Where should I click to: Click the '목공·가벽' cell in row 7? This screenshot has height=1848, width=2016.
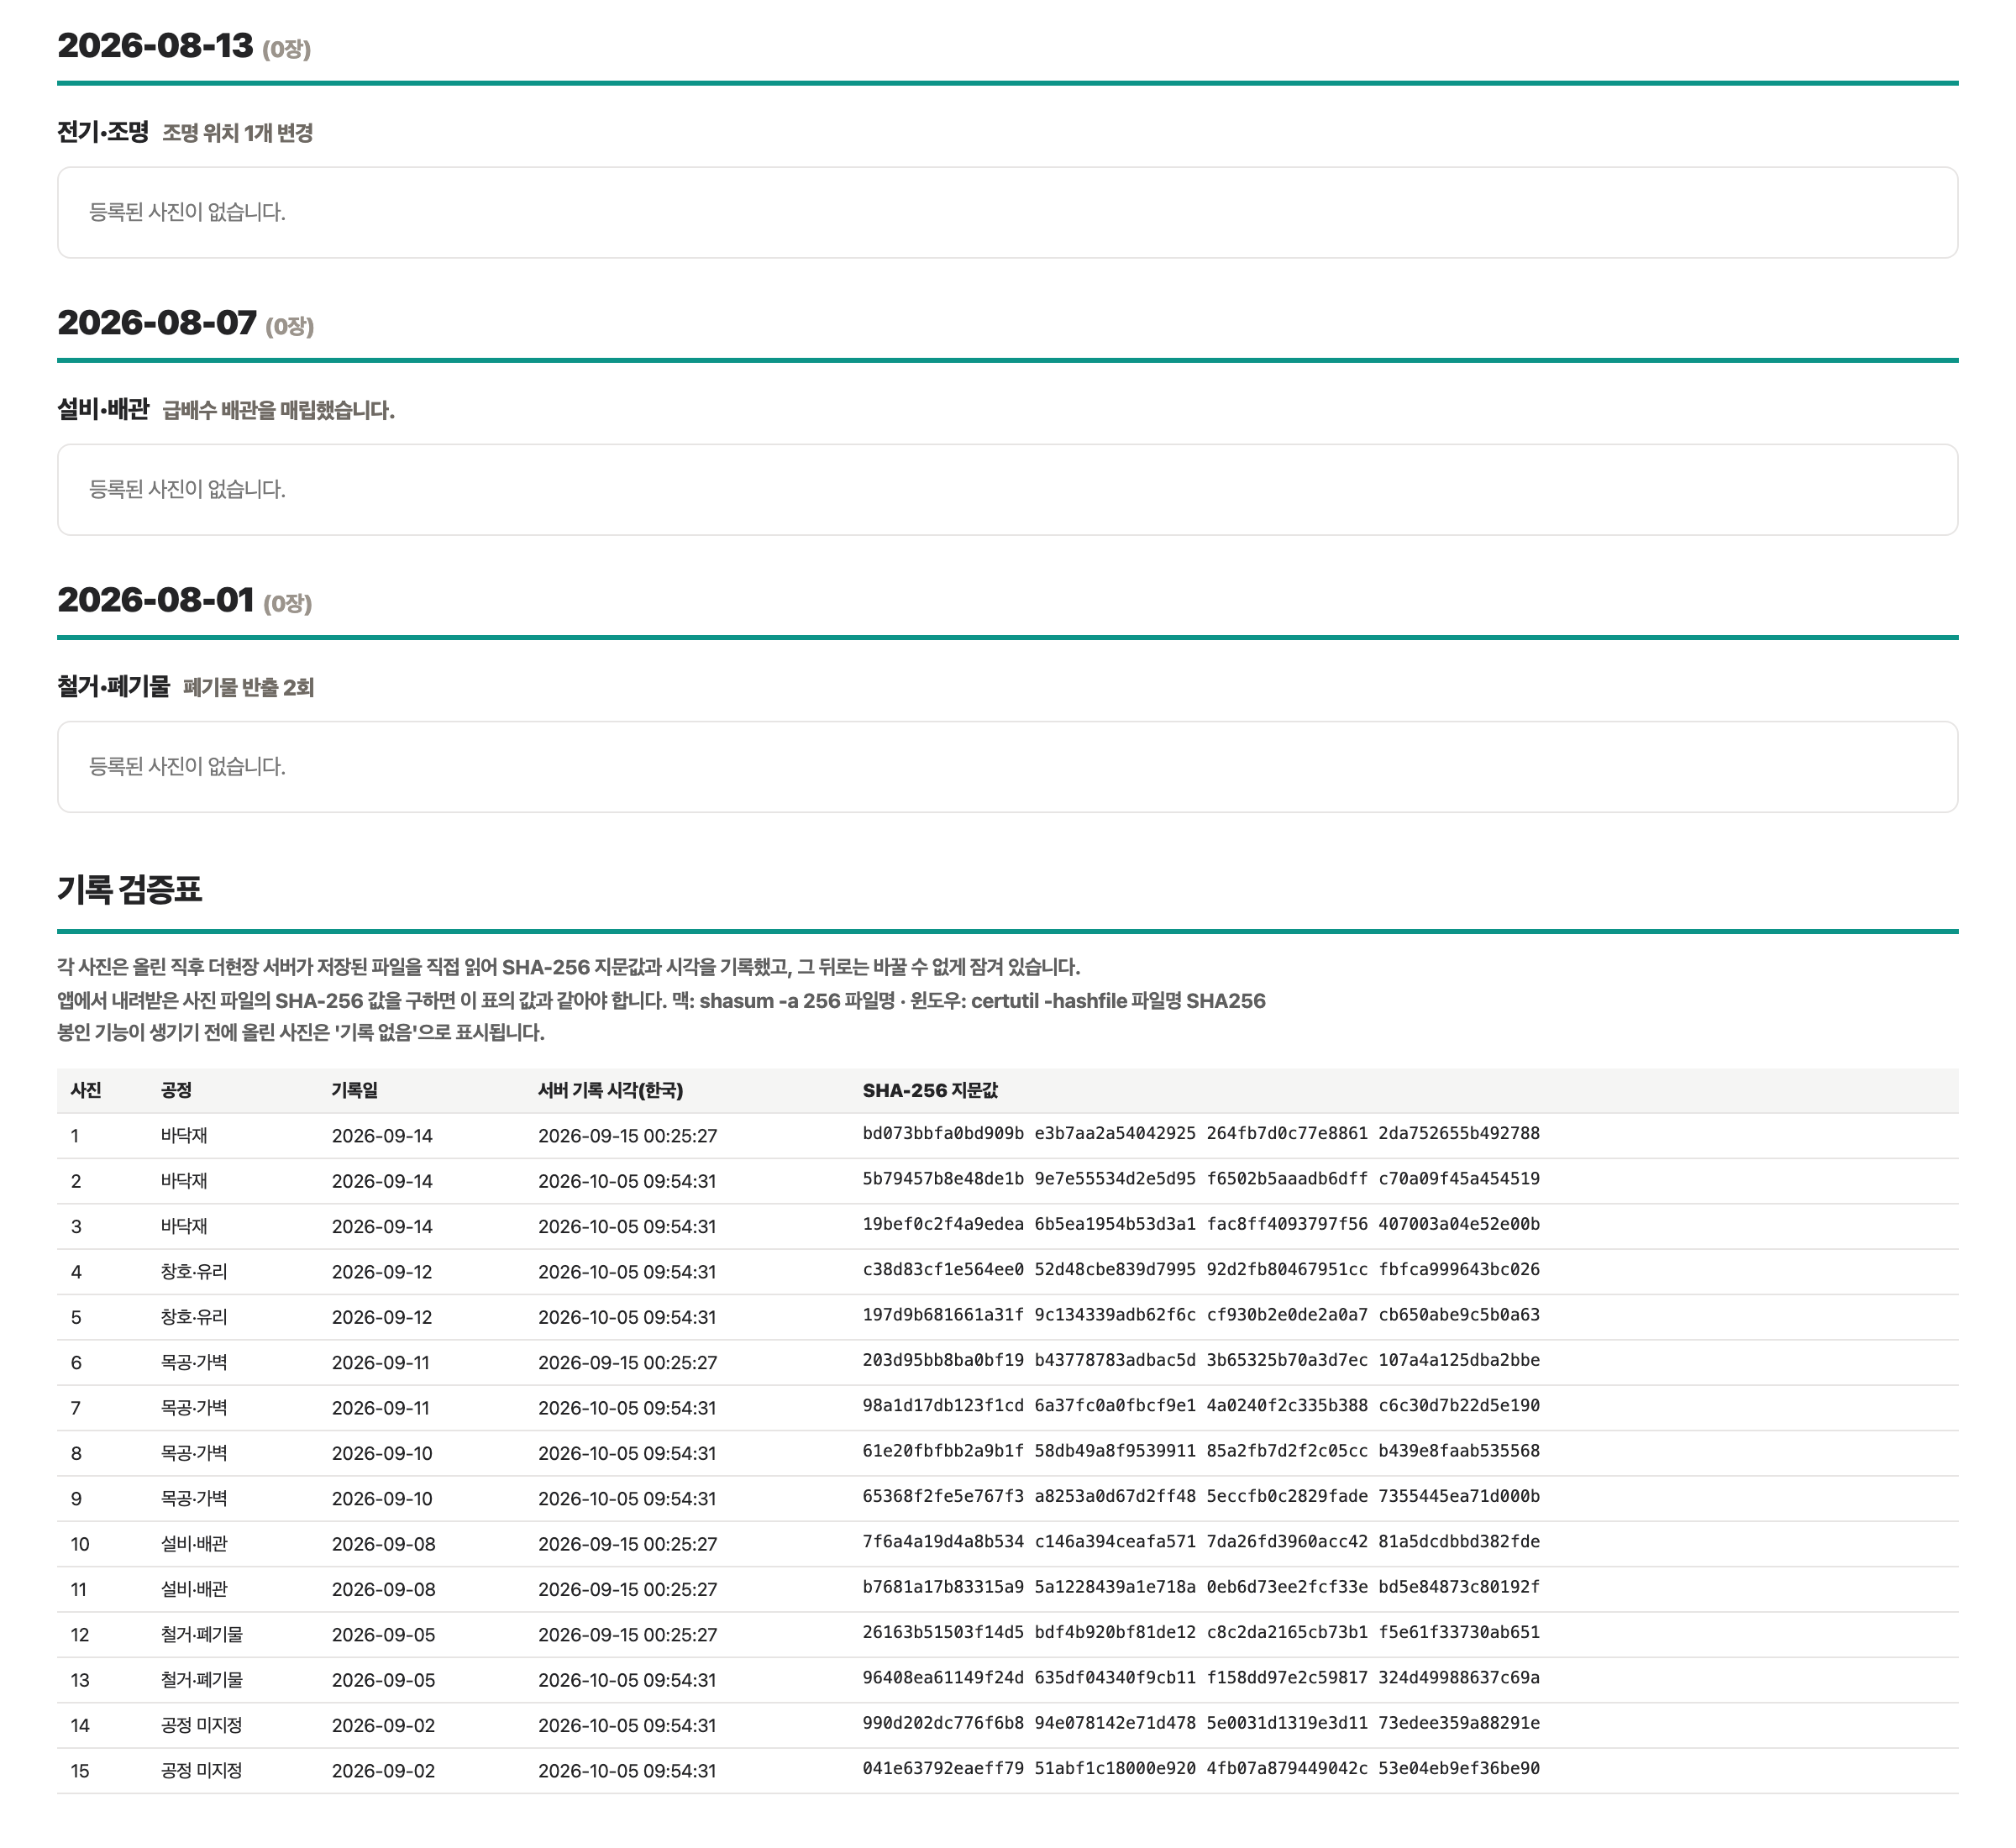194,1407
